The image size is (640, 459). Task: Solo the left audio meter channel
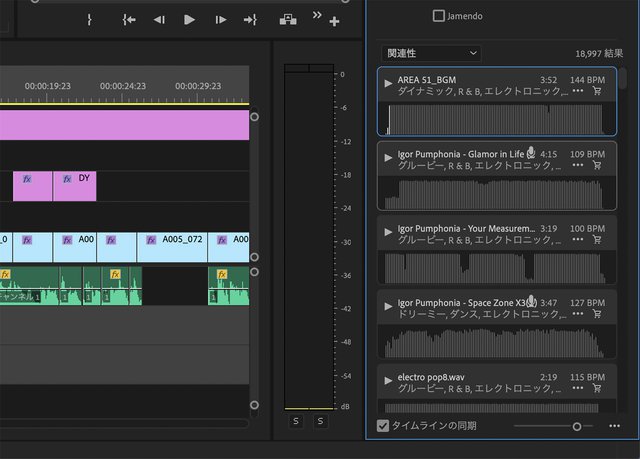point(296,422)
